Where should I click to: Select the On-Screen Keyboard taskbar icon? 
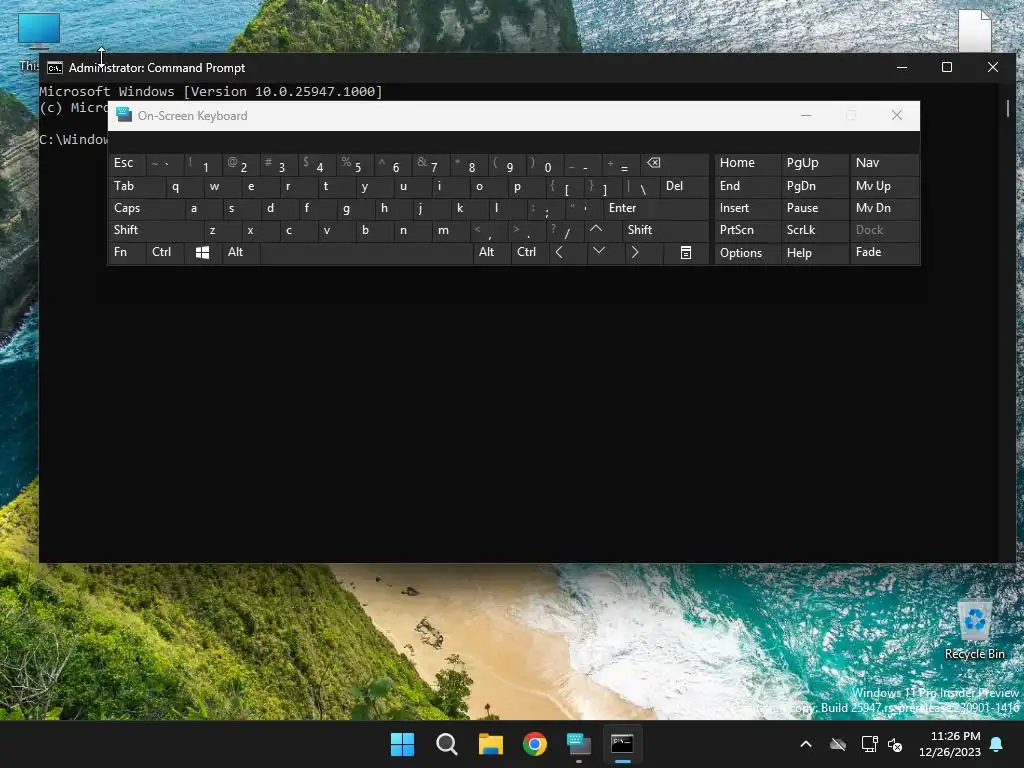point(579,744)
